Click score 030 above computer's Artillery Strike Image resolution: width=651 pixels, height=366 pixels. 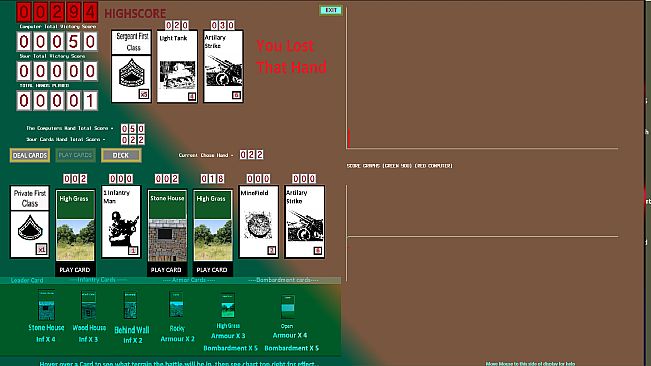point(223,25)
